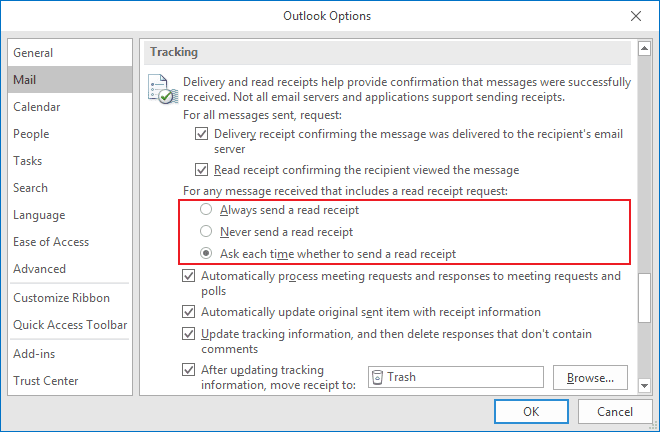This screenshot has width=660, height=432.
Task: Open Tasks options category
Action: tap(70, 160)
